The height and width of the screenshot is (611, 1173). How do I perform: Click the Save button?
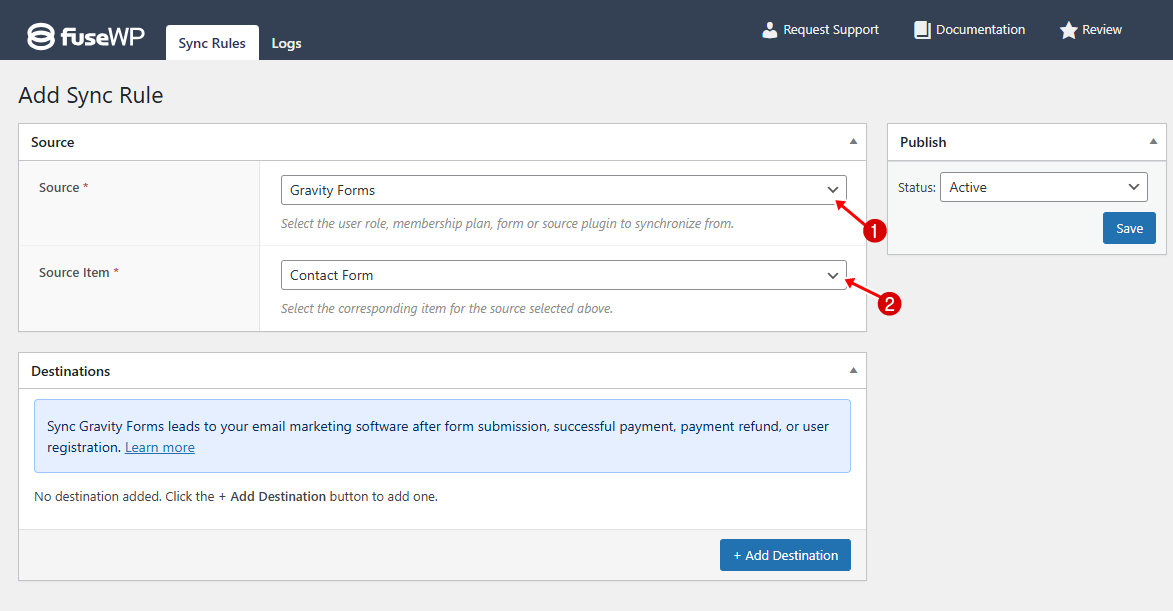[1129, 228]
